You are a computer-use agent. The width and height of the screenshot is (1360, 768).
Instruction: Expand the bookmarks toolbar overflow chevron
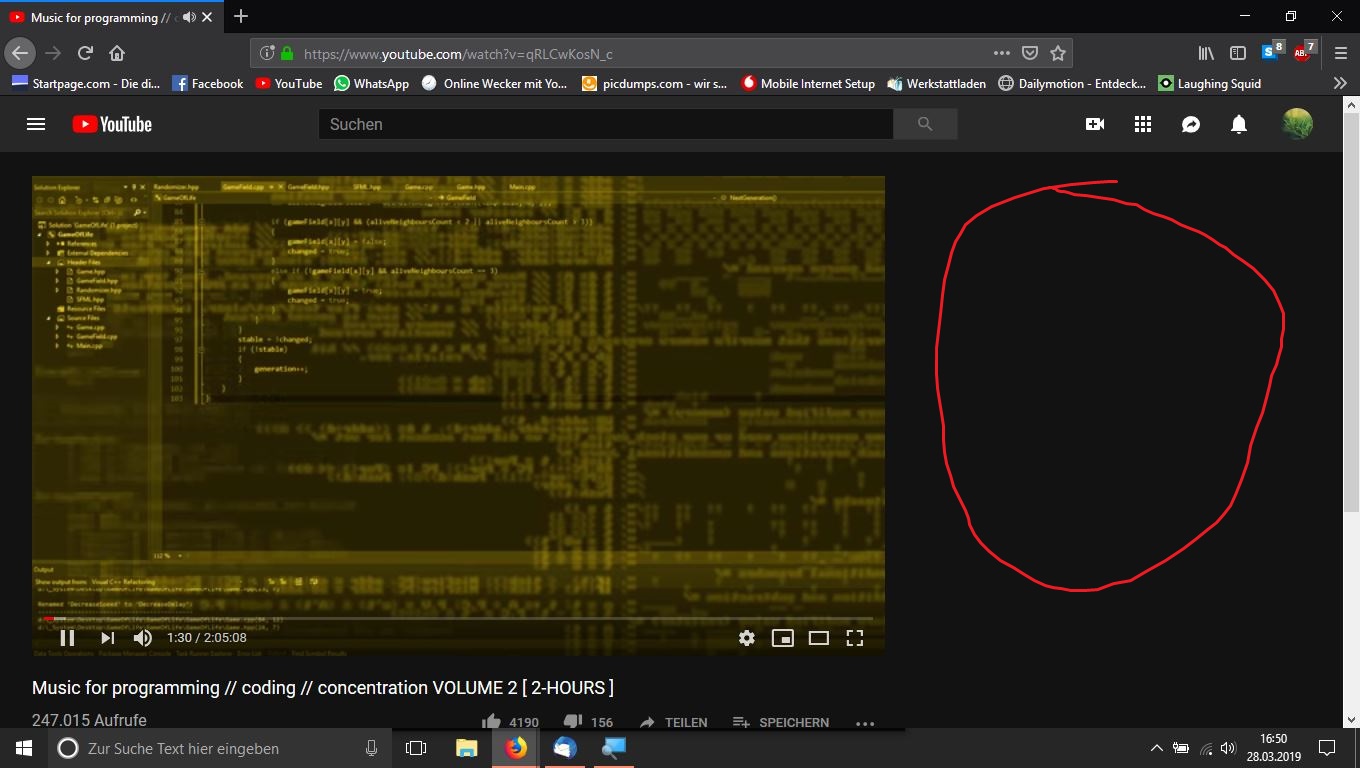pos(1340,84)
